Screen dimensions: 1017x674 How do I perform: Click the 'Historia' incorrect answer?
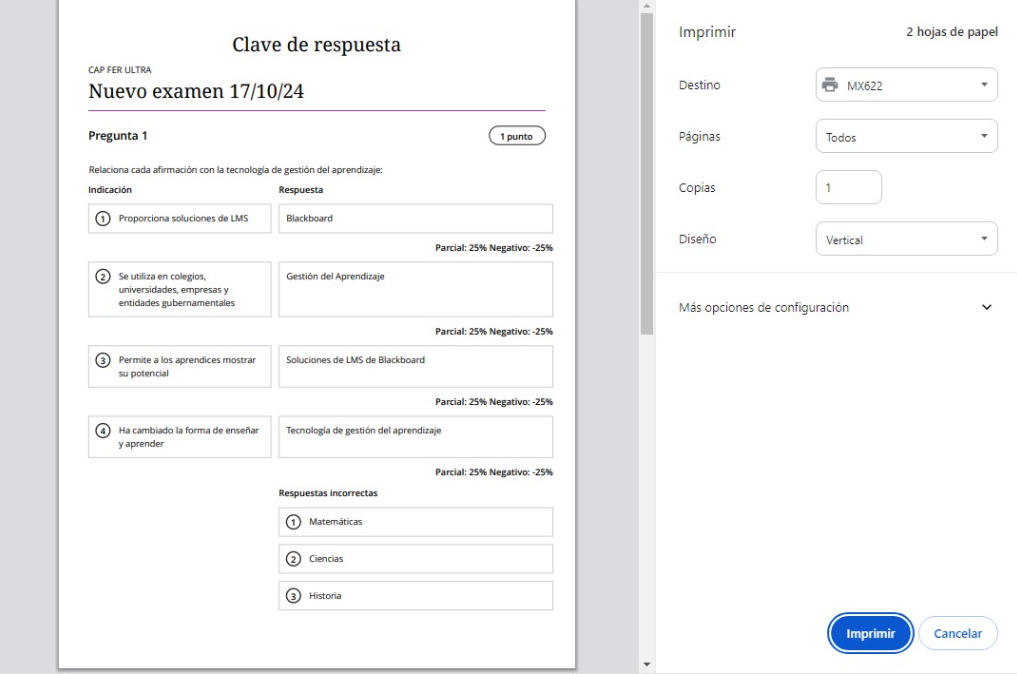[x=416, y=596]
